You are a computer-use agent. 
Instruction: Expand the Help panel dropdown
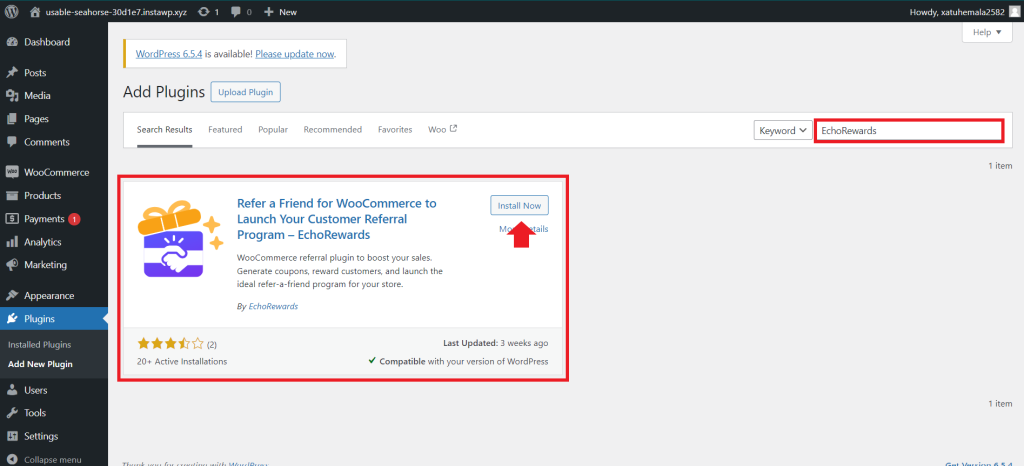coord(987,32)
